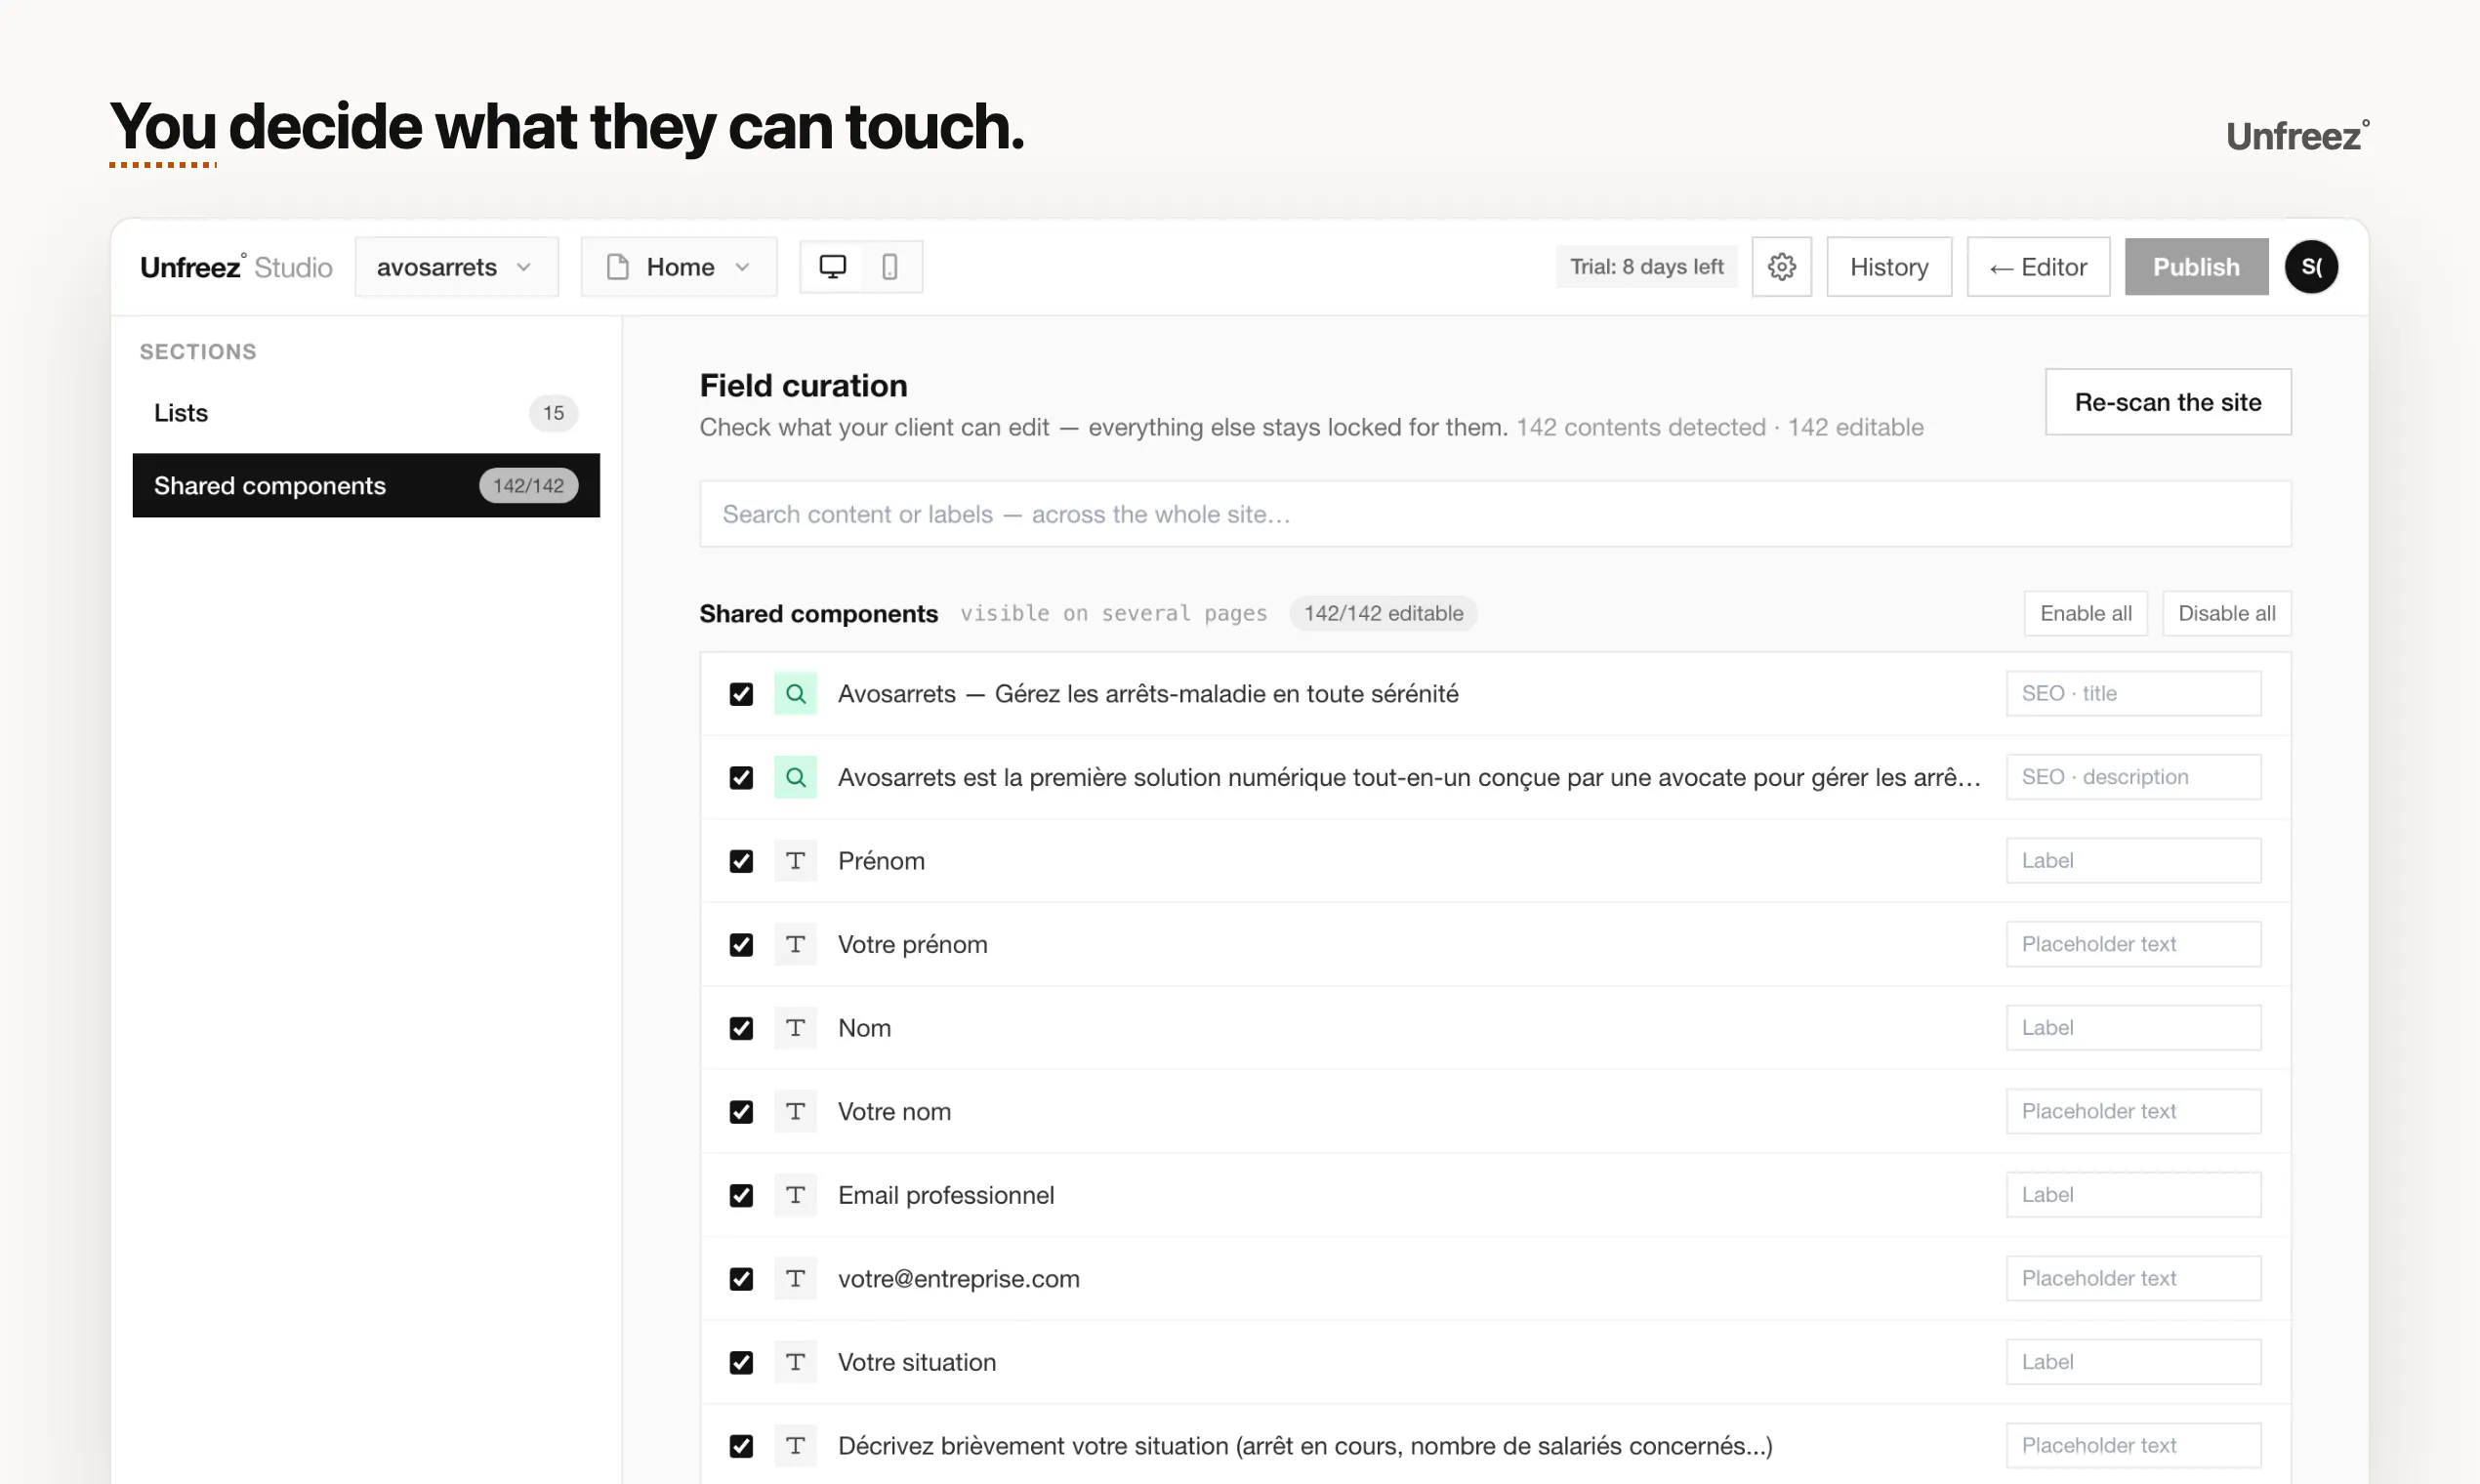Click Placeholder text field in Décrivez brièvement row
This screenshot has height=1484, width=2480.
click(x=2133, y=1446)
